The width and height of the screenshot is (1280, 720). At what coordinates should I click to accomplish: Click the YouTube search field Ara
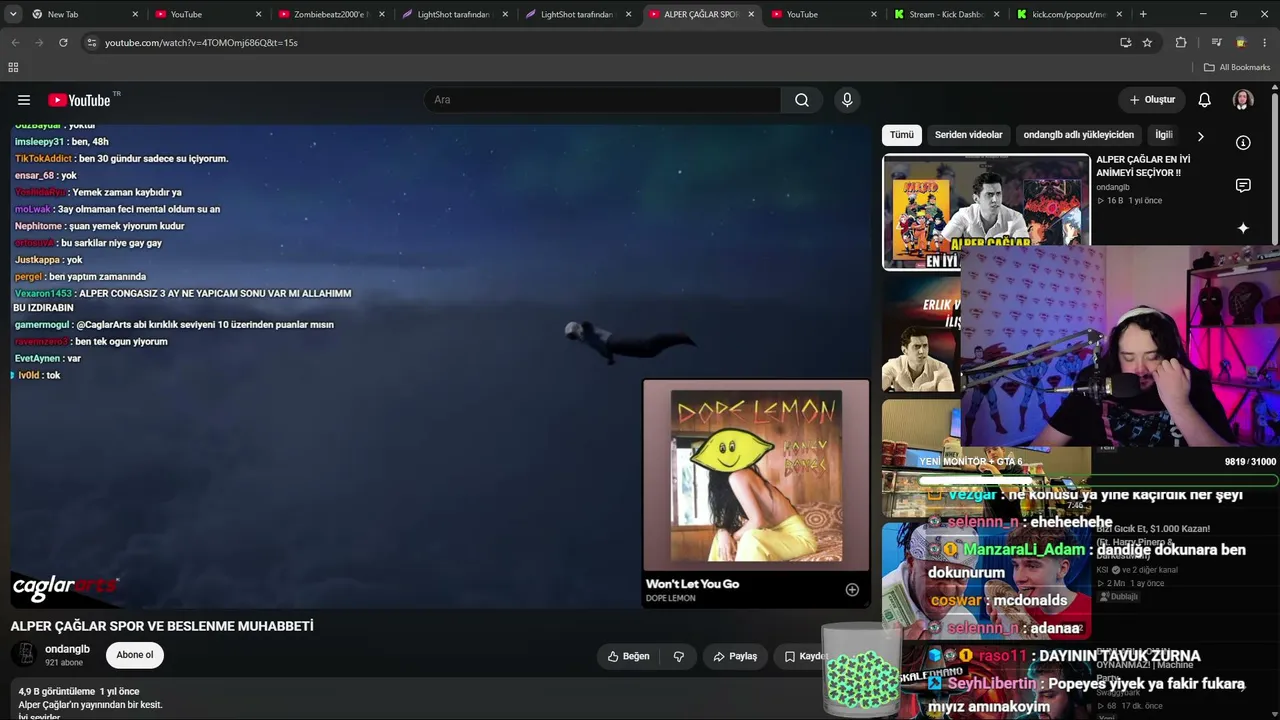(602, 100)
